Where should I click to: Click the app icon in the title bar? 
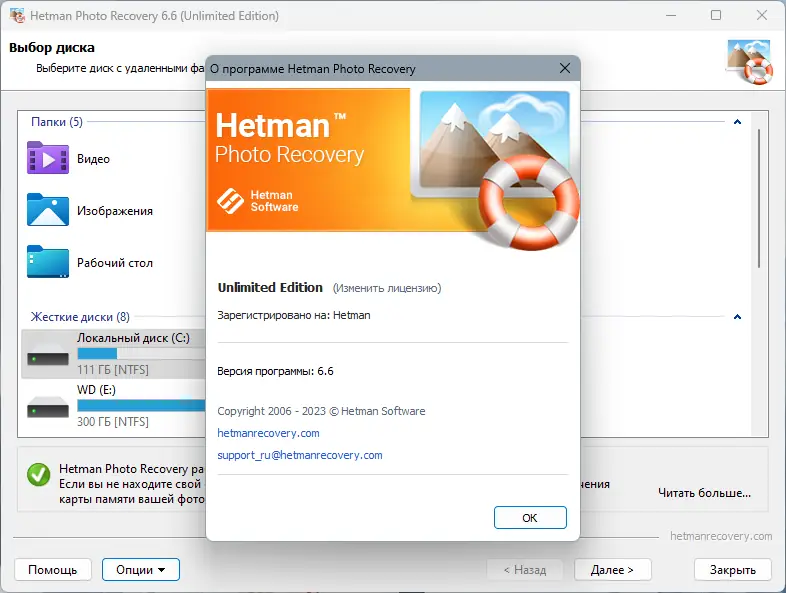point(17,16)
